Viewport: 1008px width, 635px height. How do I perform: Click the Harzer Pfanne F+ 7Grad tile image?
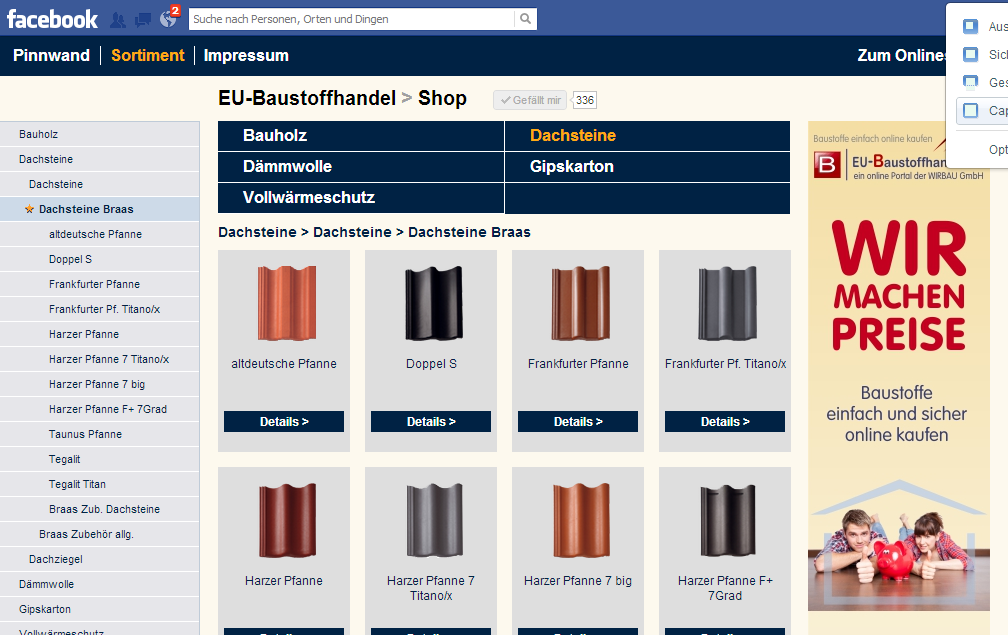click(728, 520)
